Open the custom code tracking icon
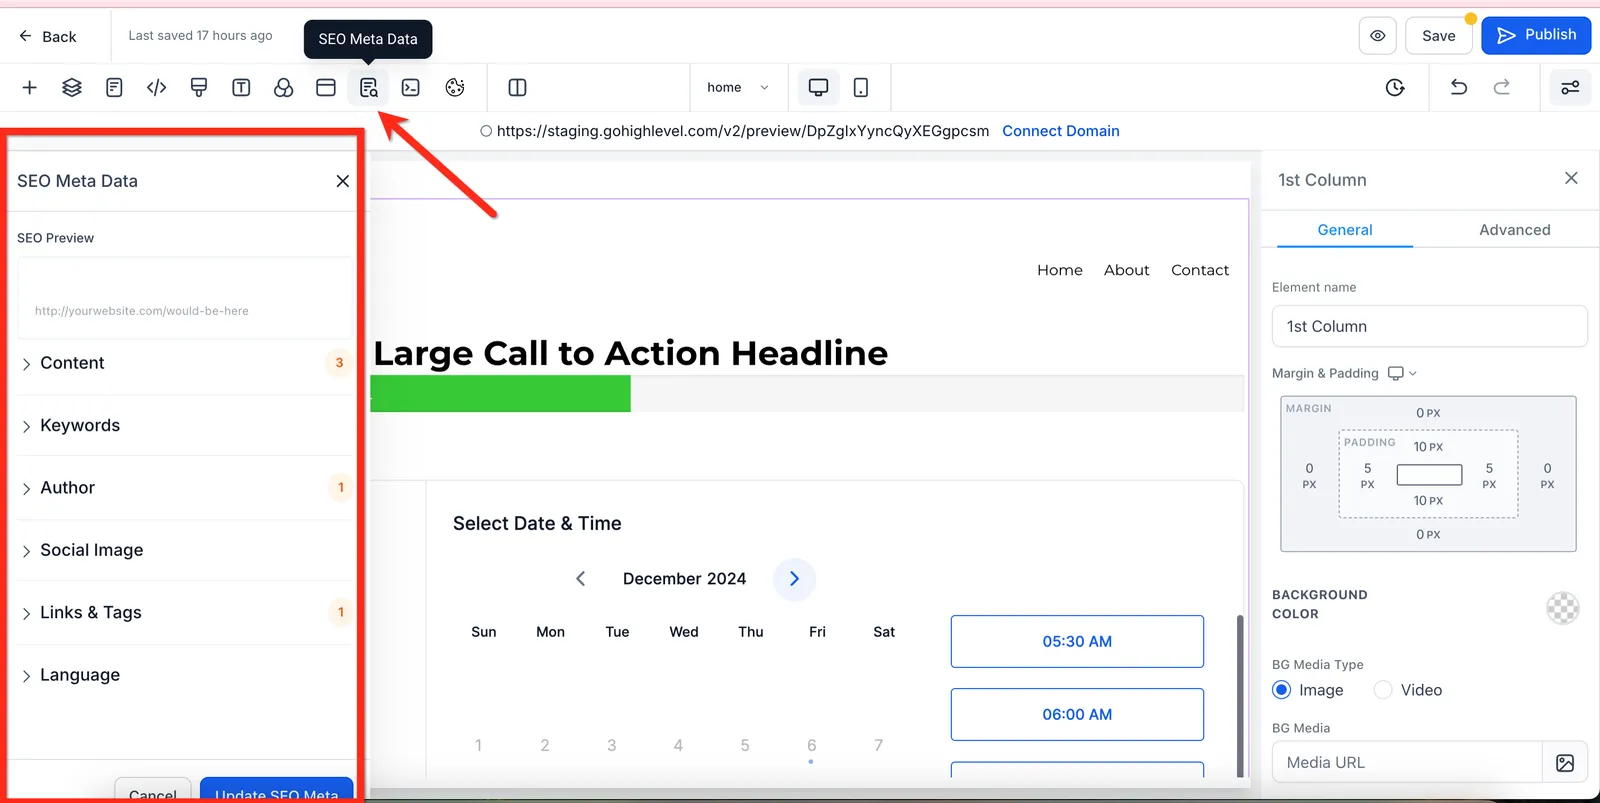 point(157,88)
